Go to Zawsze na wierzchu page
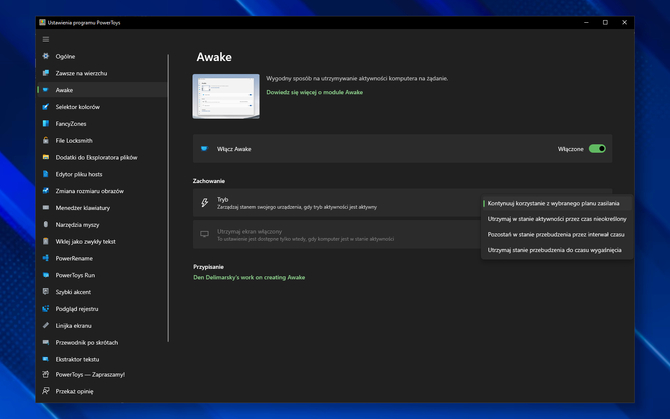 point(102,73)
